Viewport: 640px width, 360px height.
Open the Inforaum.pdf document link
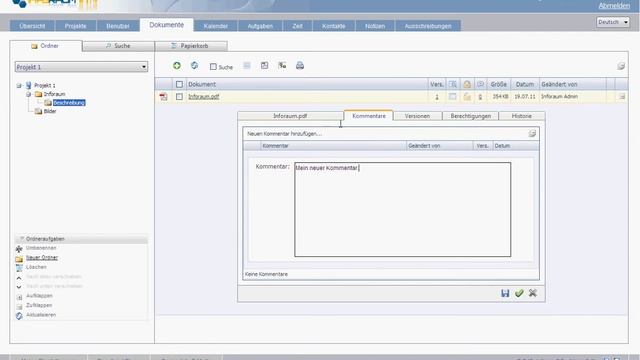click(x=204, y=97)
